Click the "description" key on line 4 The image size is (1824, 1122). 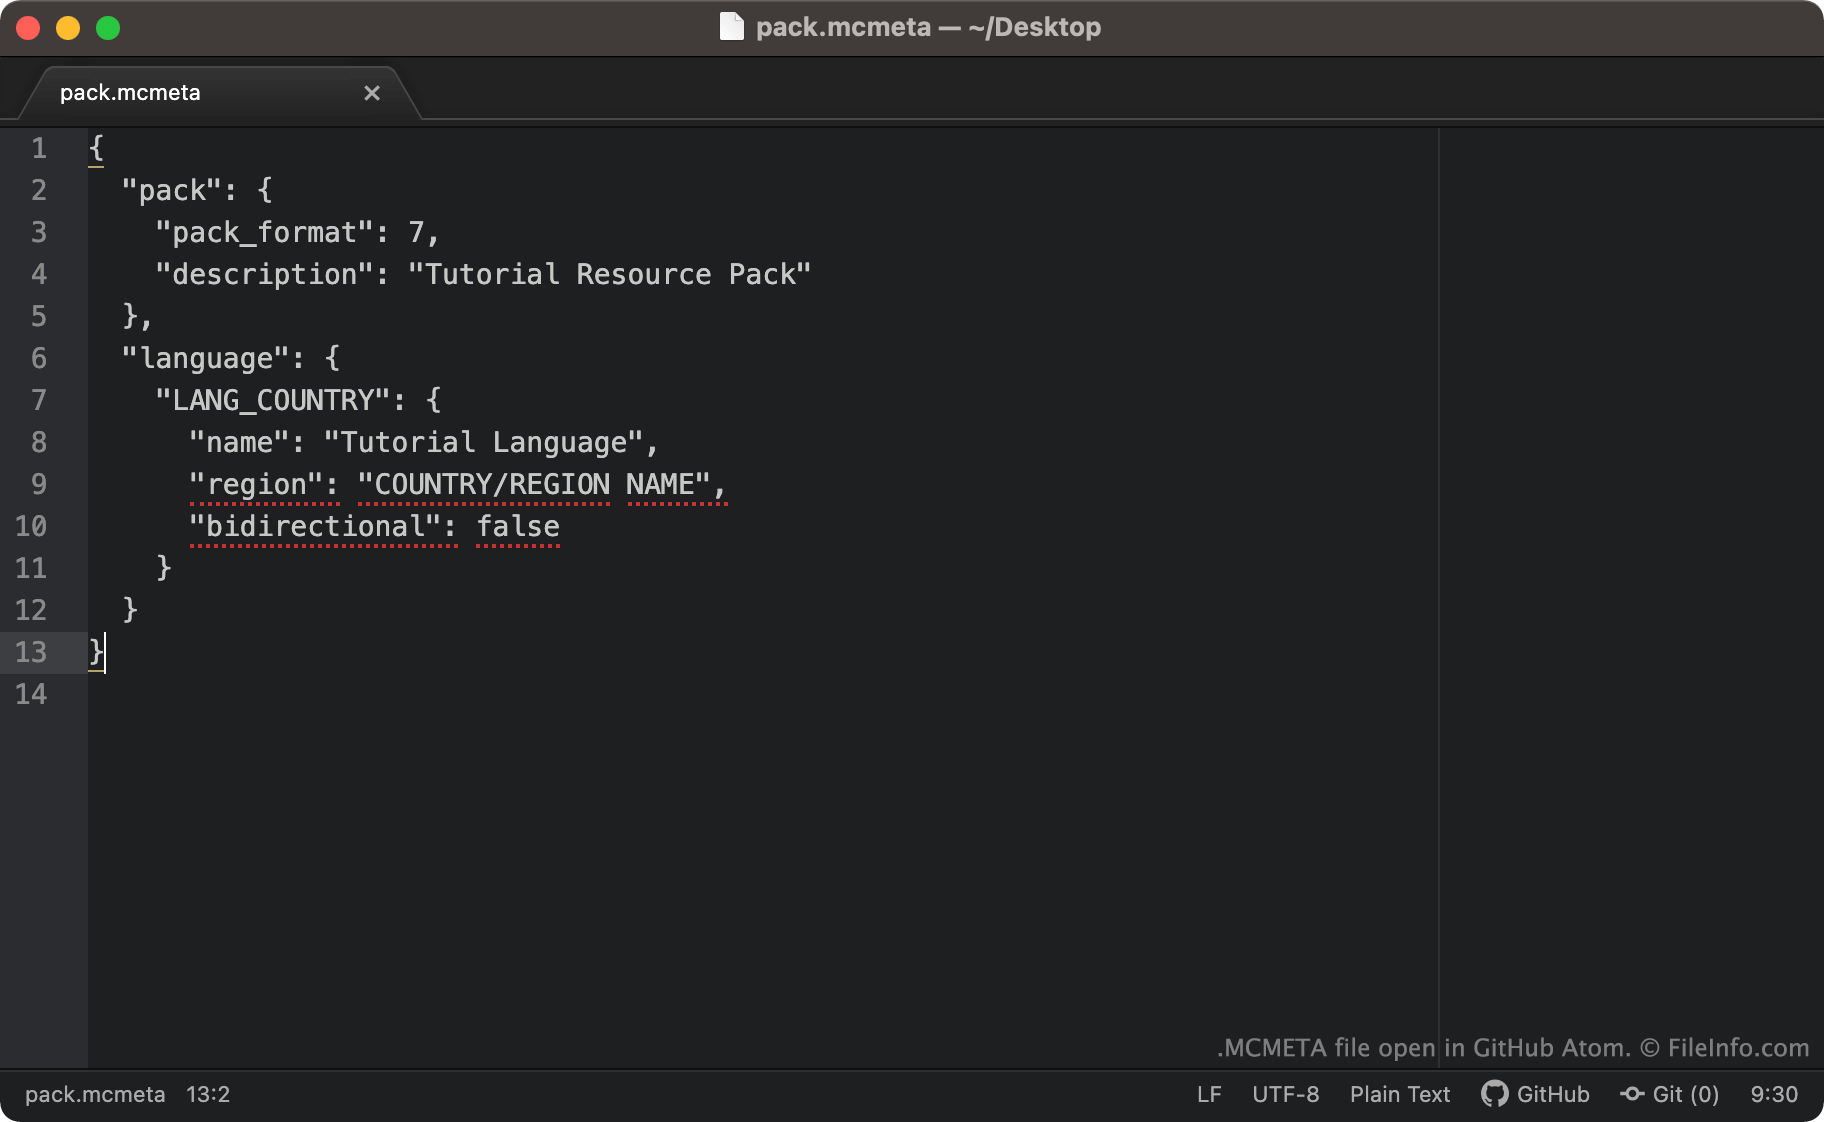[265, 274]
